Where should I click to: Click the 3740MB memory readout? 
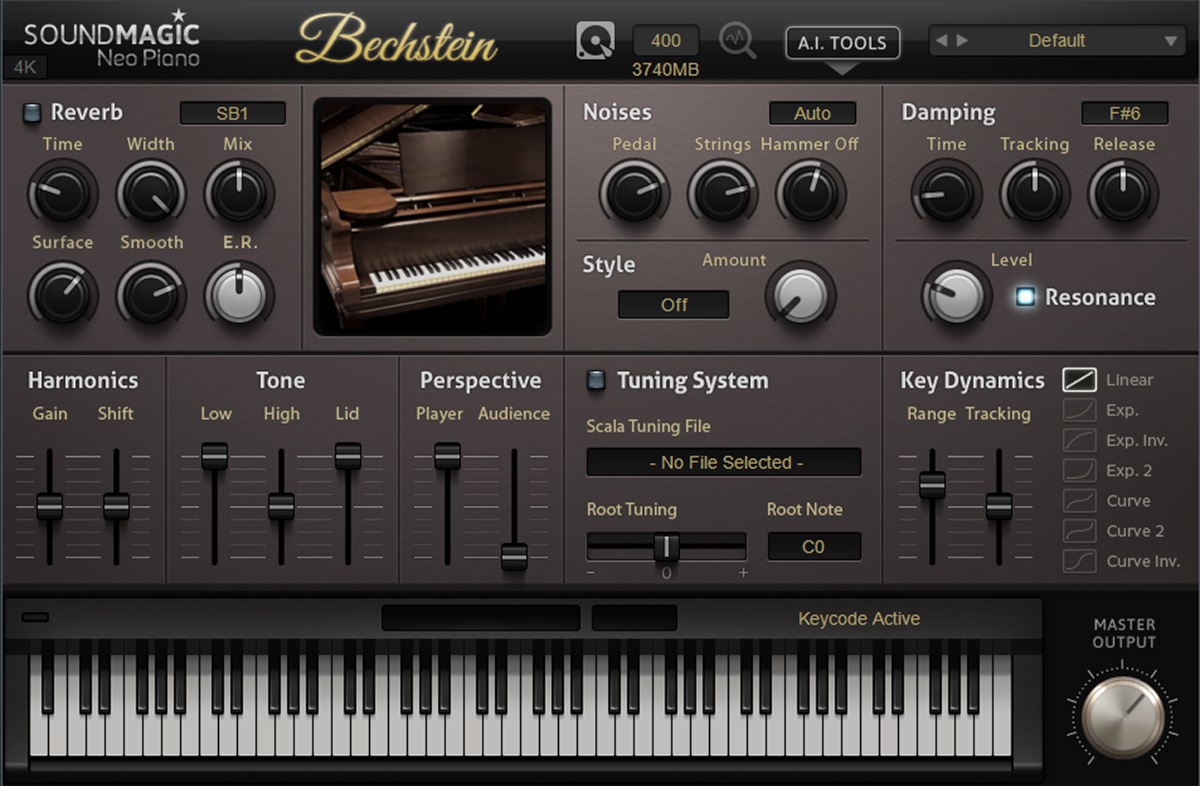coord(666,70)
